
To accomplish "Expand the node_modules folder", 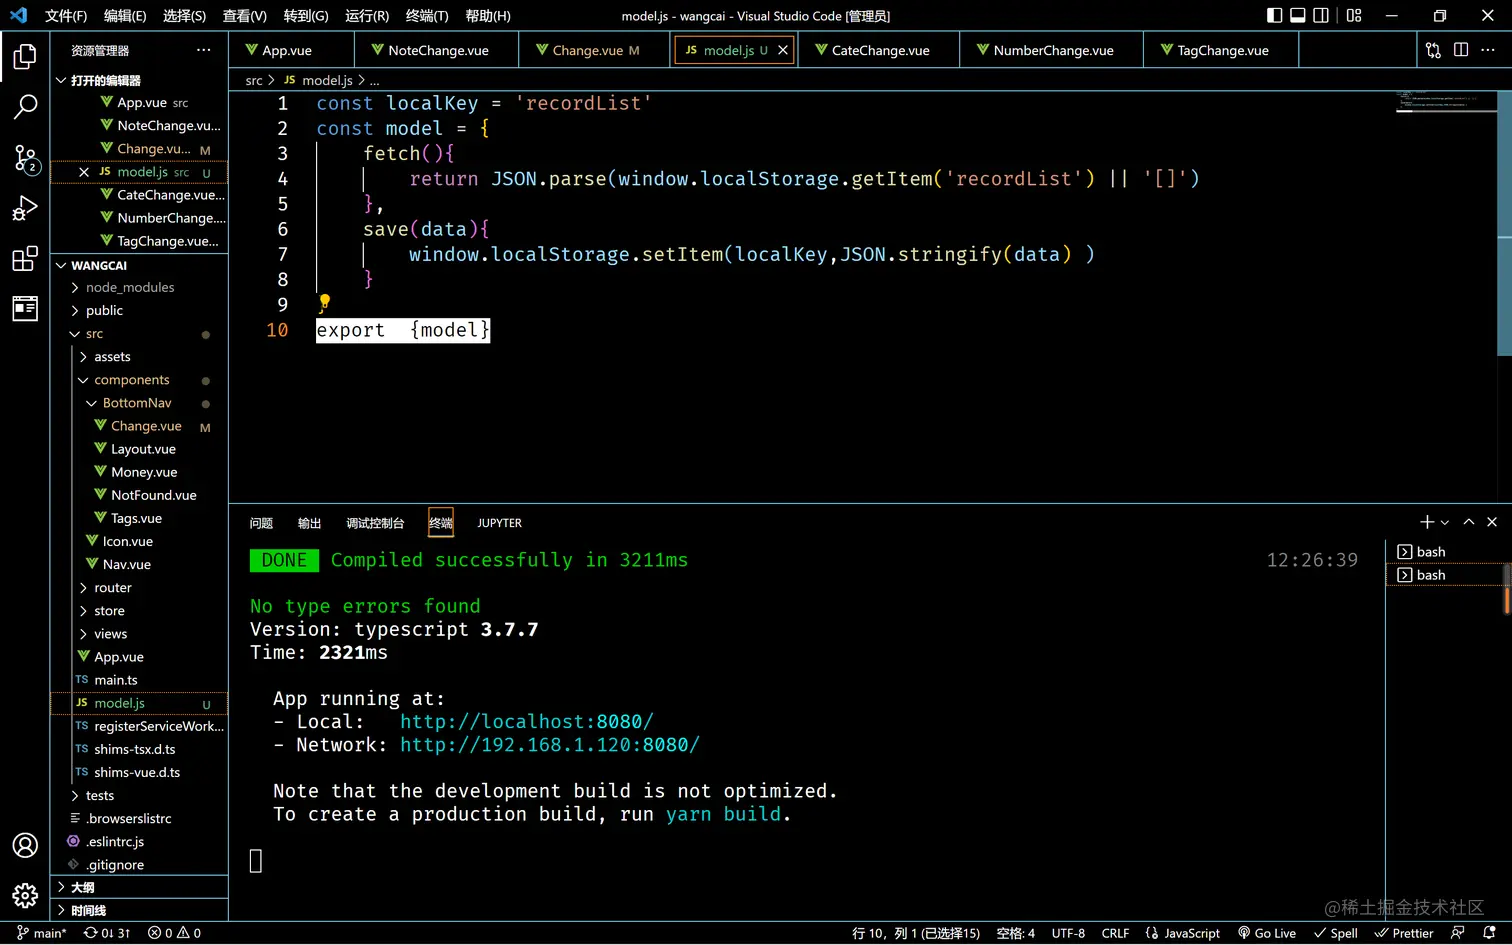I will (x=129, y=287).
